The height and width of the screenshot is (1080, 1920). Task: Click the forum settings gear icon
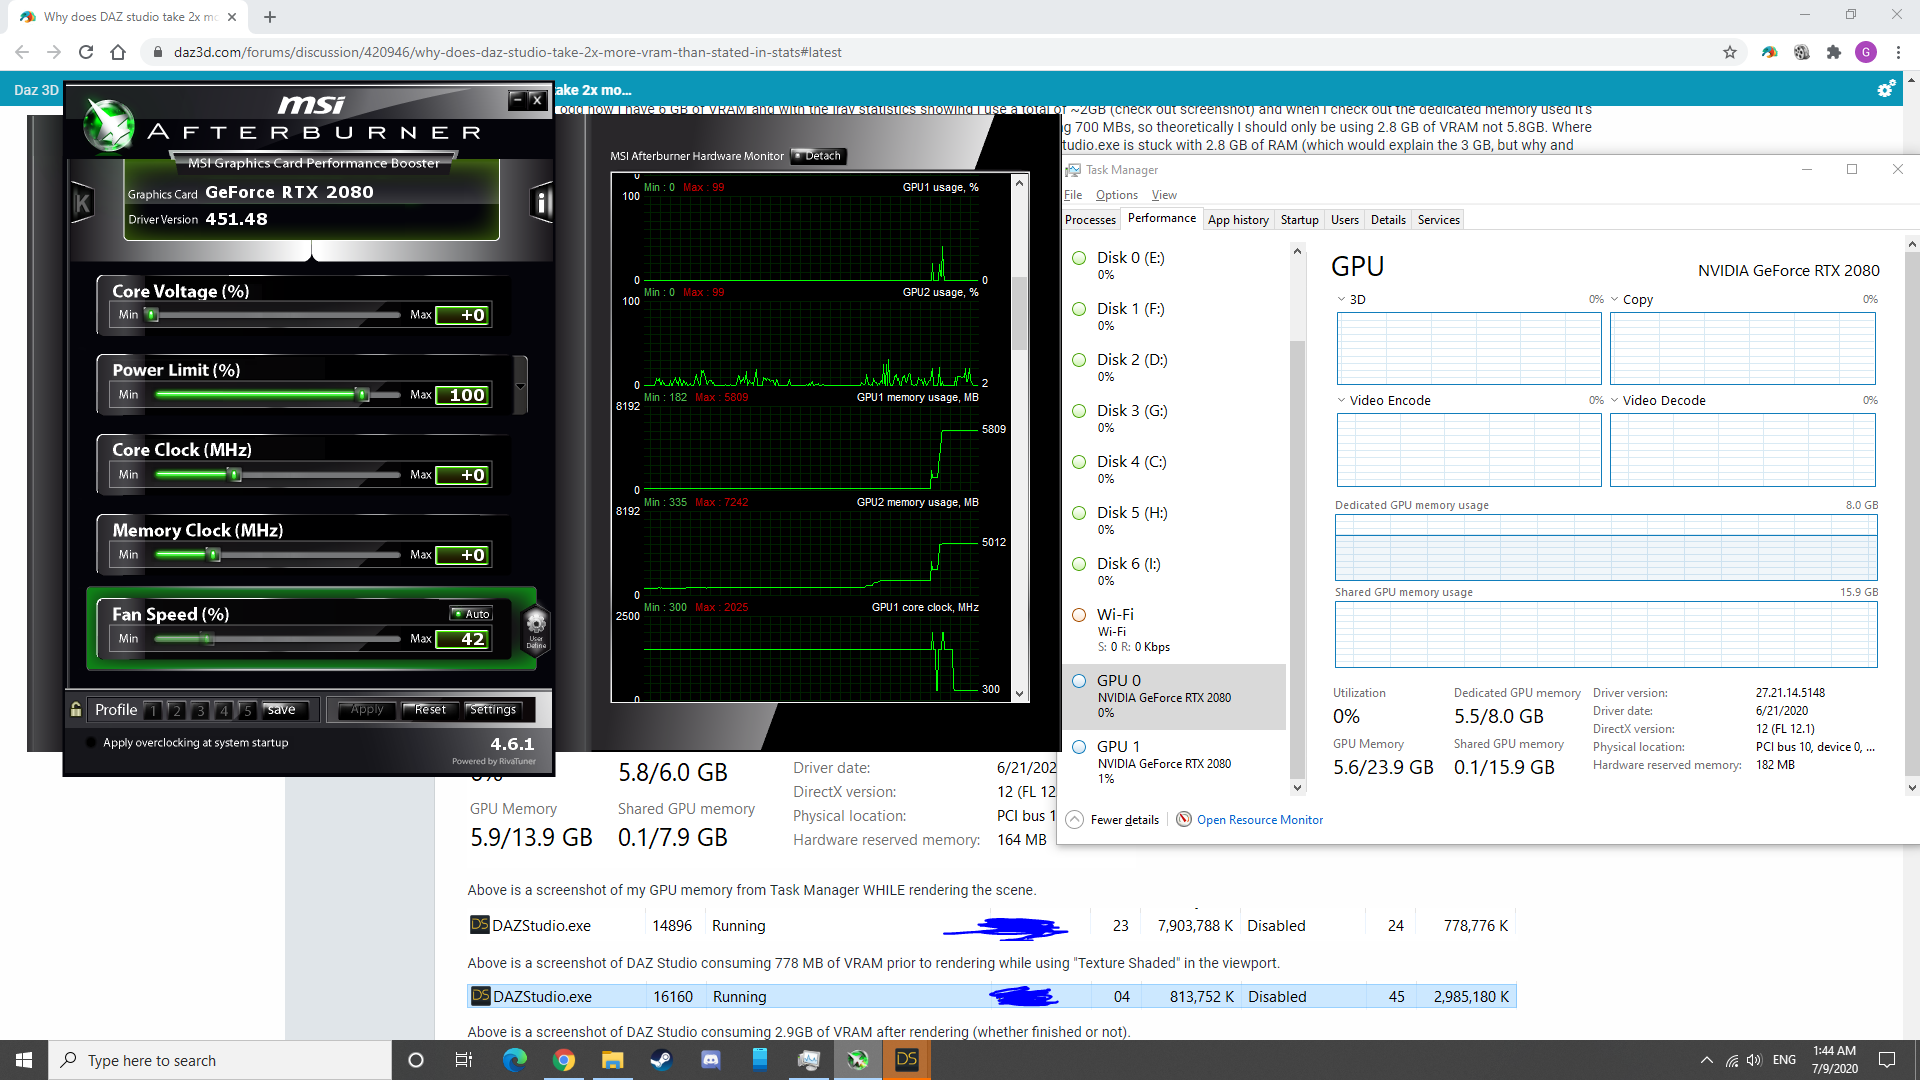(1885, 90)
